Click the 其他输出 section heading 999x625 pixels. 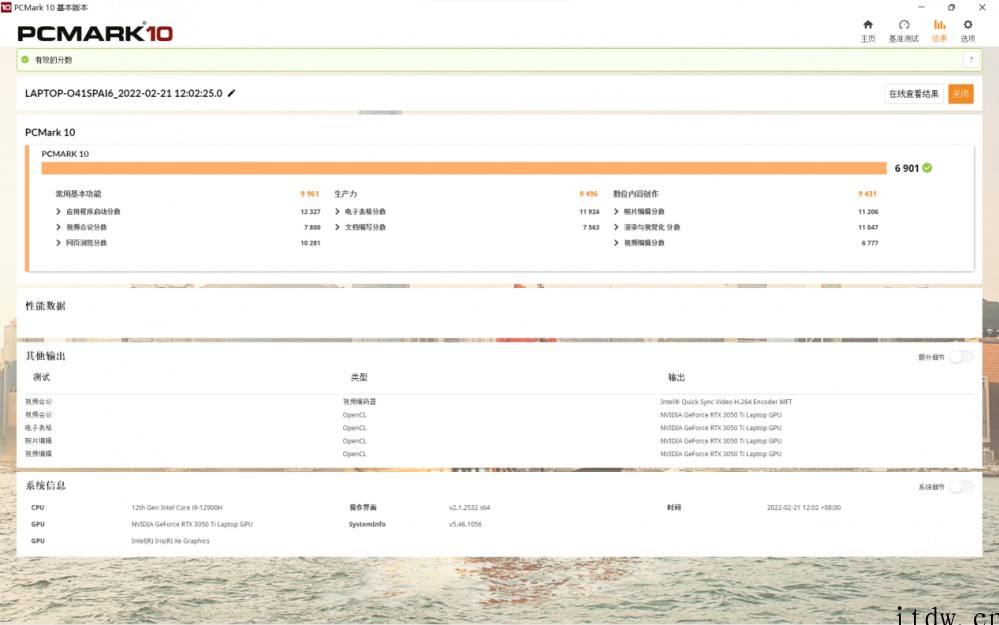[45, 356]
